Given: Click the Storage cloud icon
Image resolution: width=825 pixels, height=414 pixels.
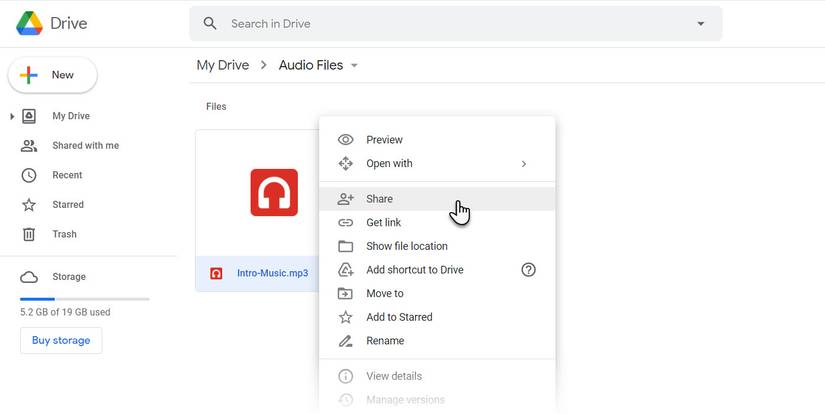Looking at the screenshot, I should coord(29,277).
